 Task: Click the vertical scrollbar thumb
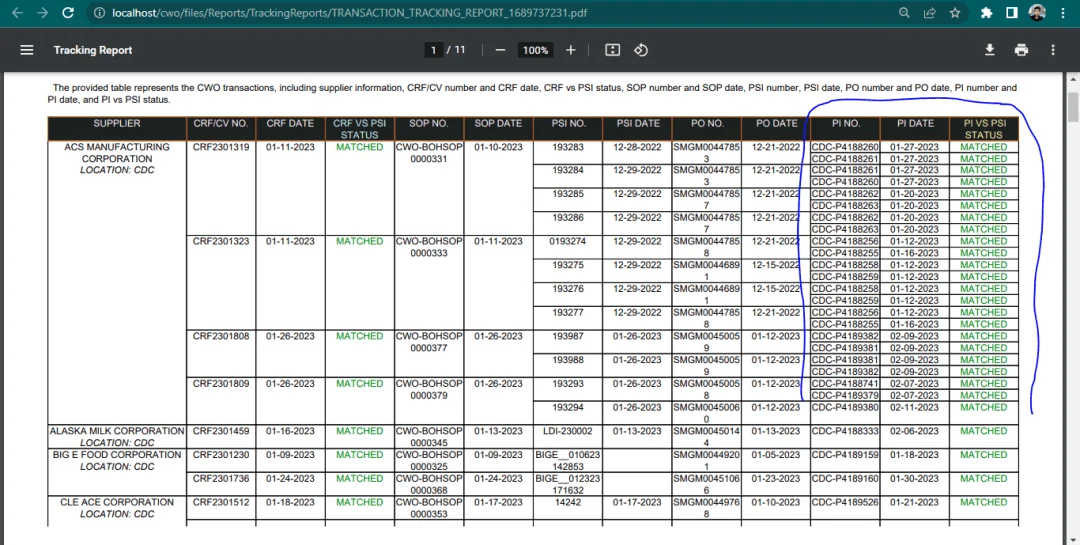tap(1074, 106)
